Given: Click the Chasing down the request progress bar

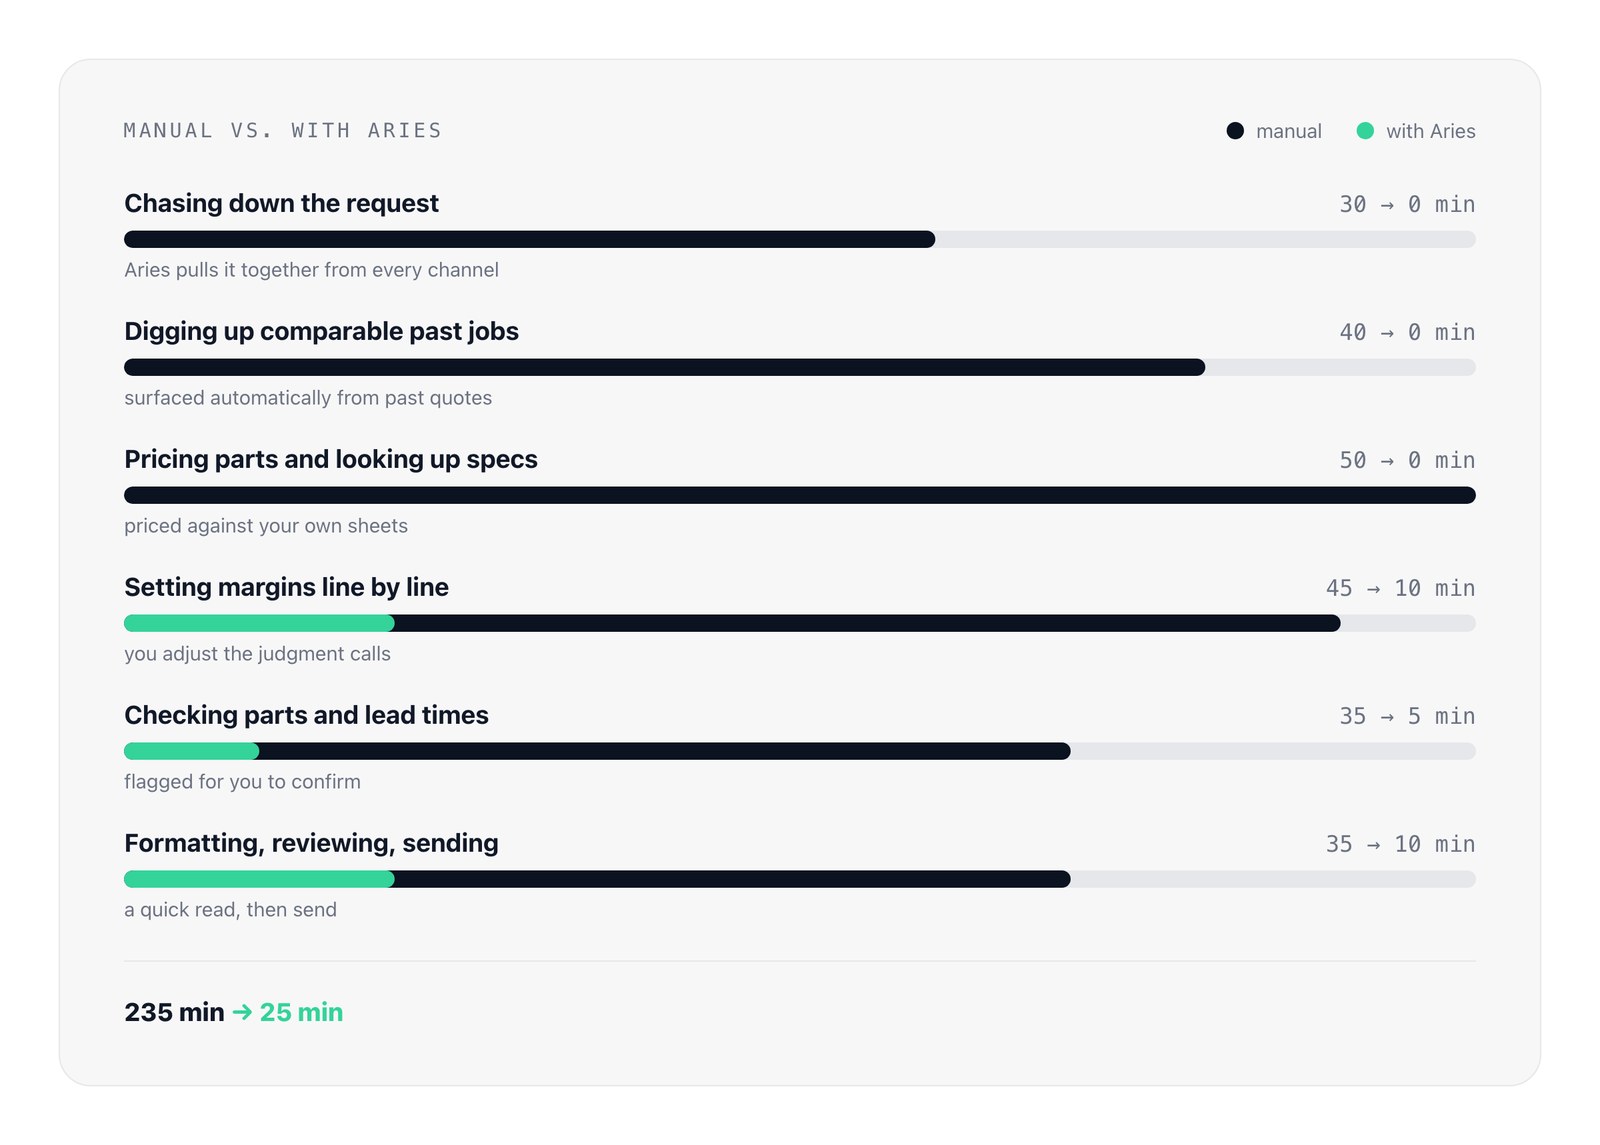Looking at the screenshot, I should [800, 239].
